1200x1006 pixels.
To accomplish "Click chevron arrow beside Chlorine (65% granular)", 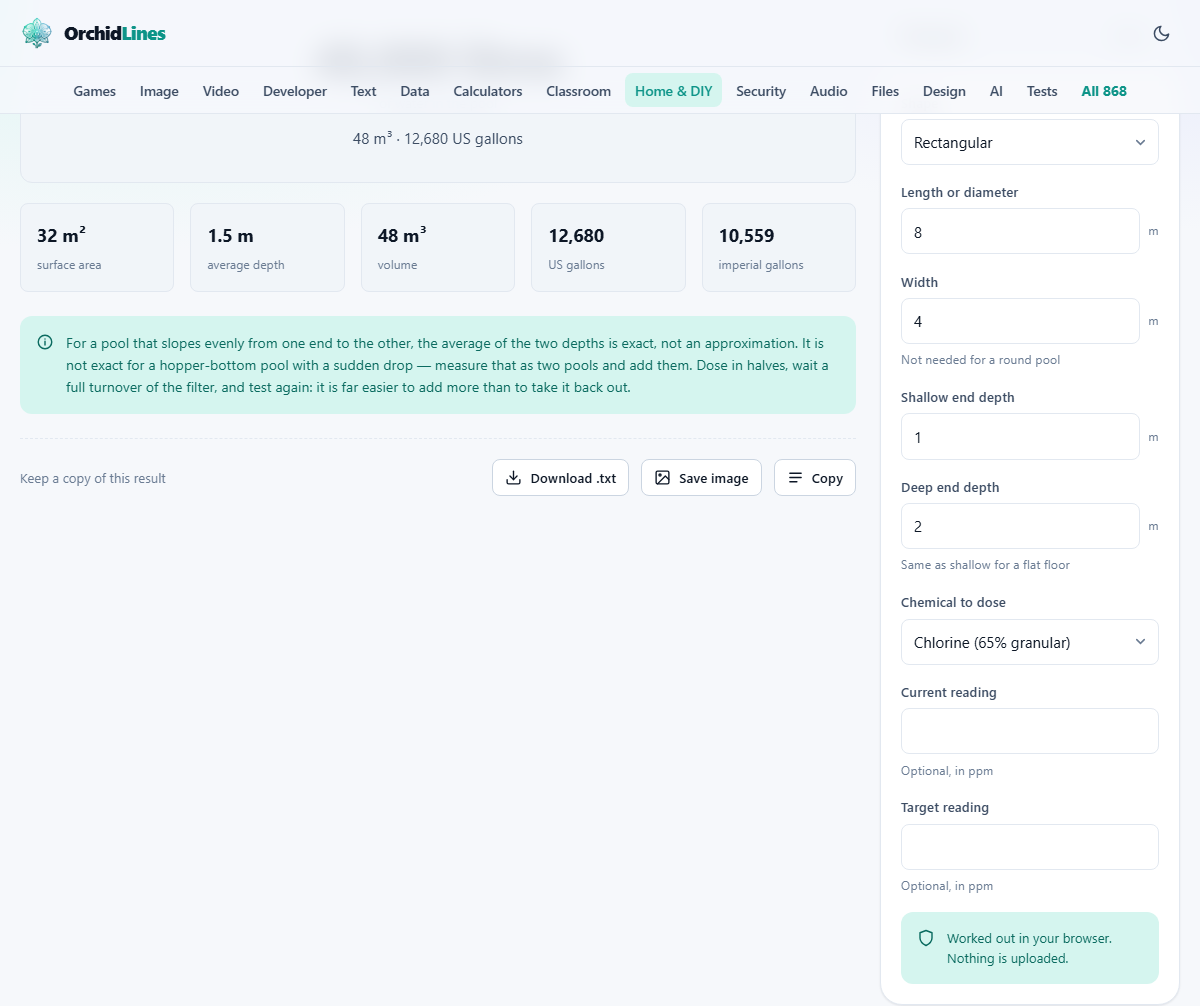I will (1140, 642).
